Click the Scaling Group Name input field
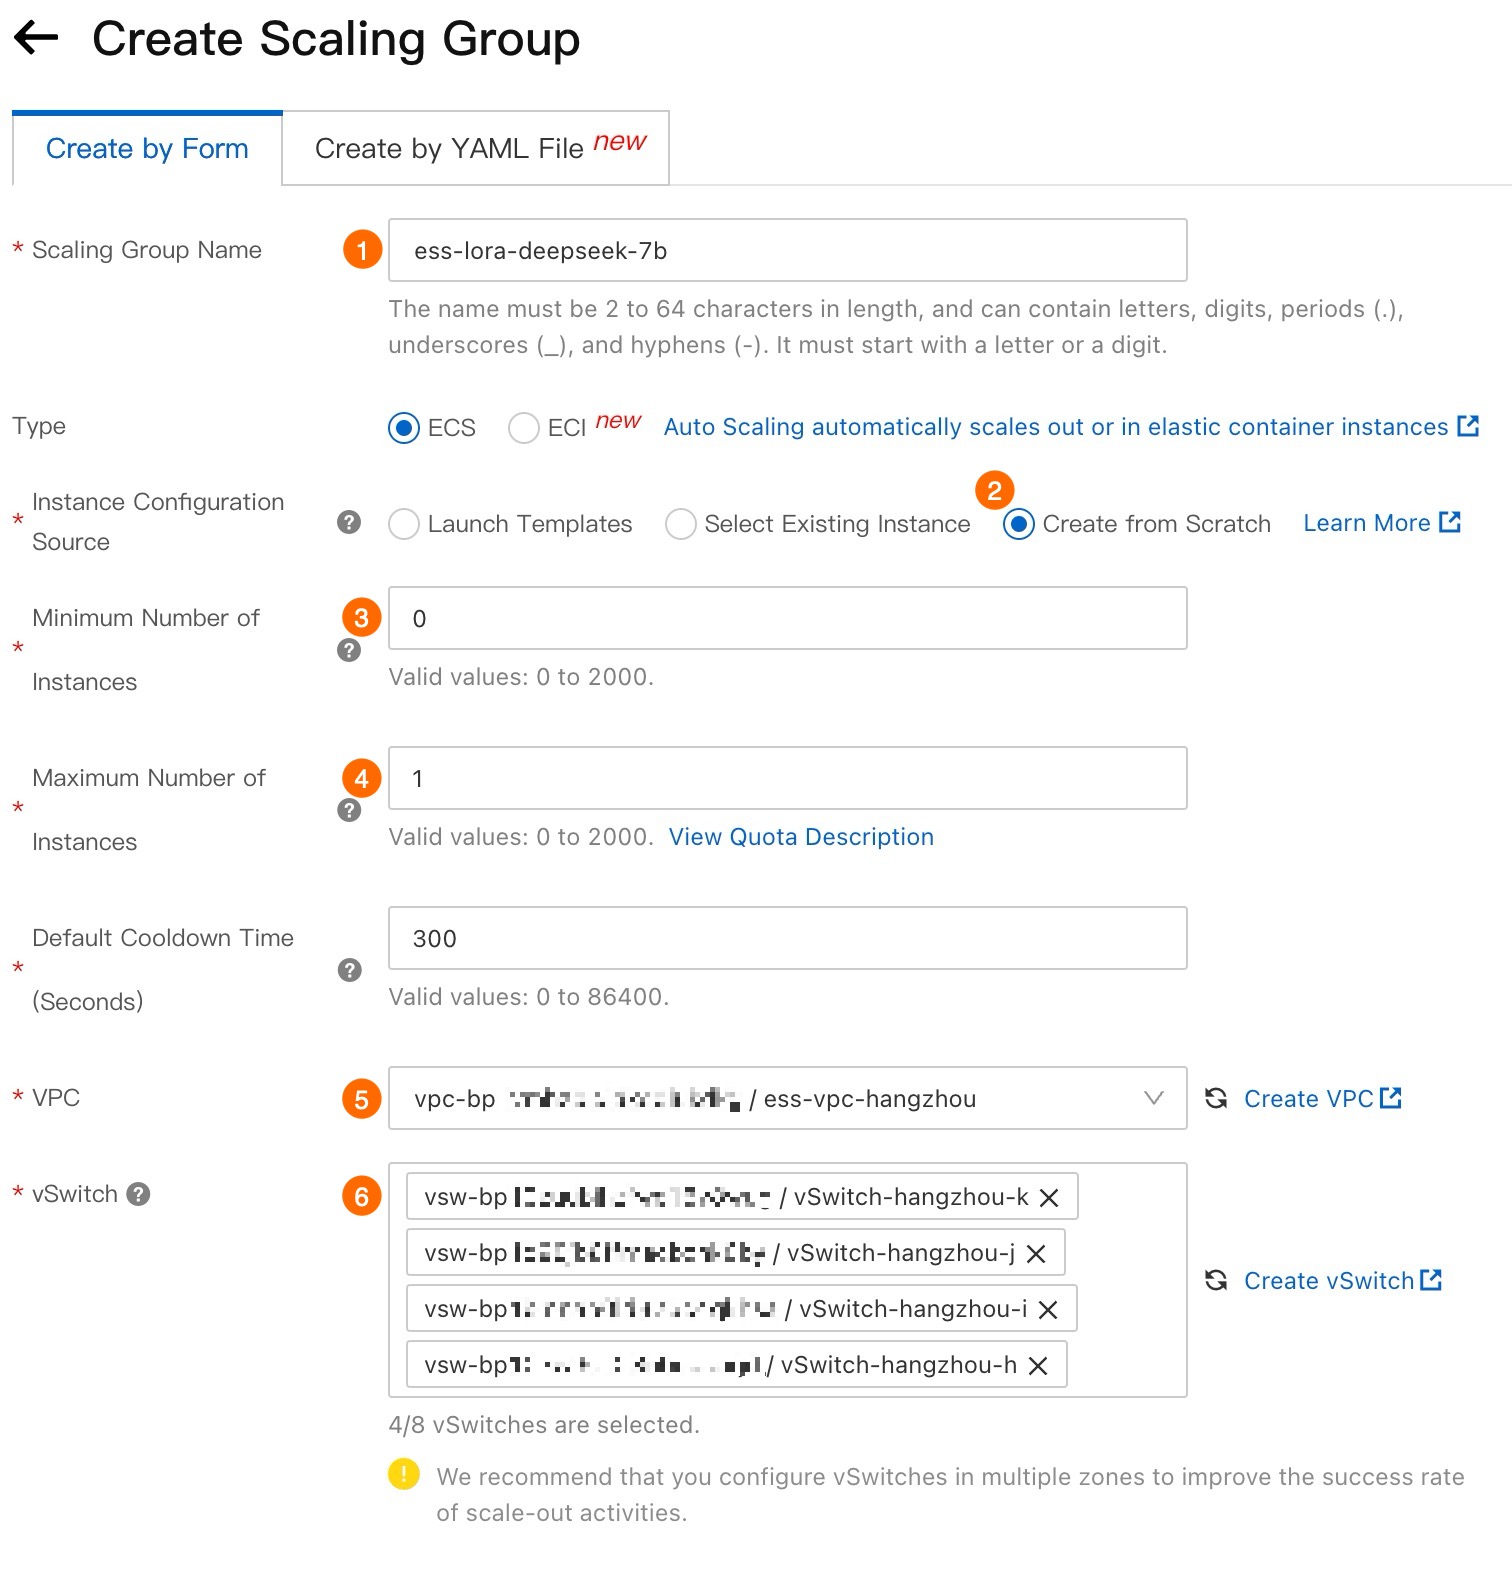This screenshot has height=1572, width=1512. (x=787, y=250)
